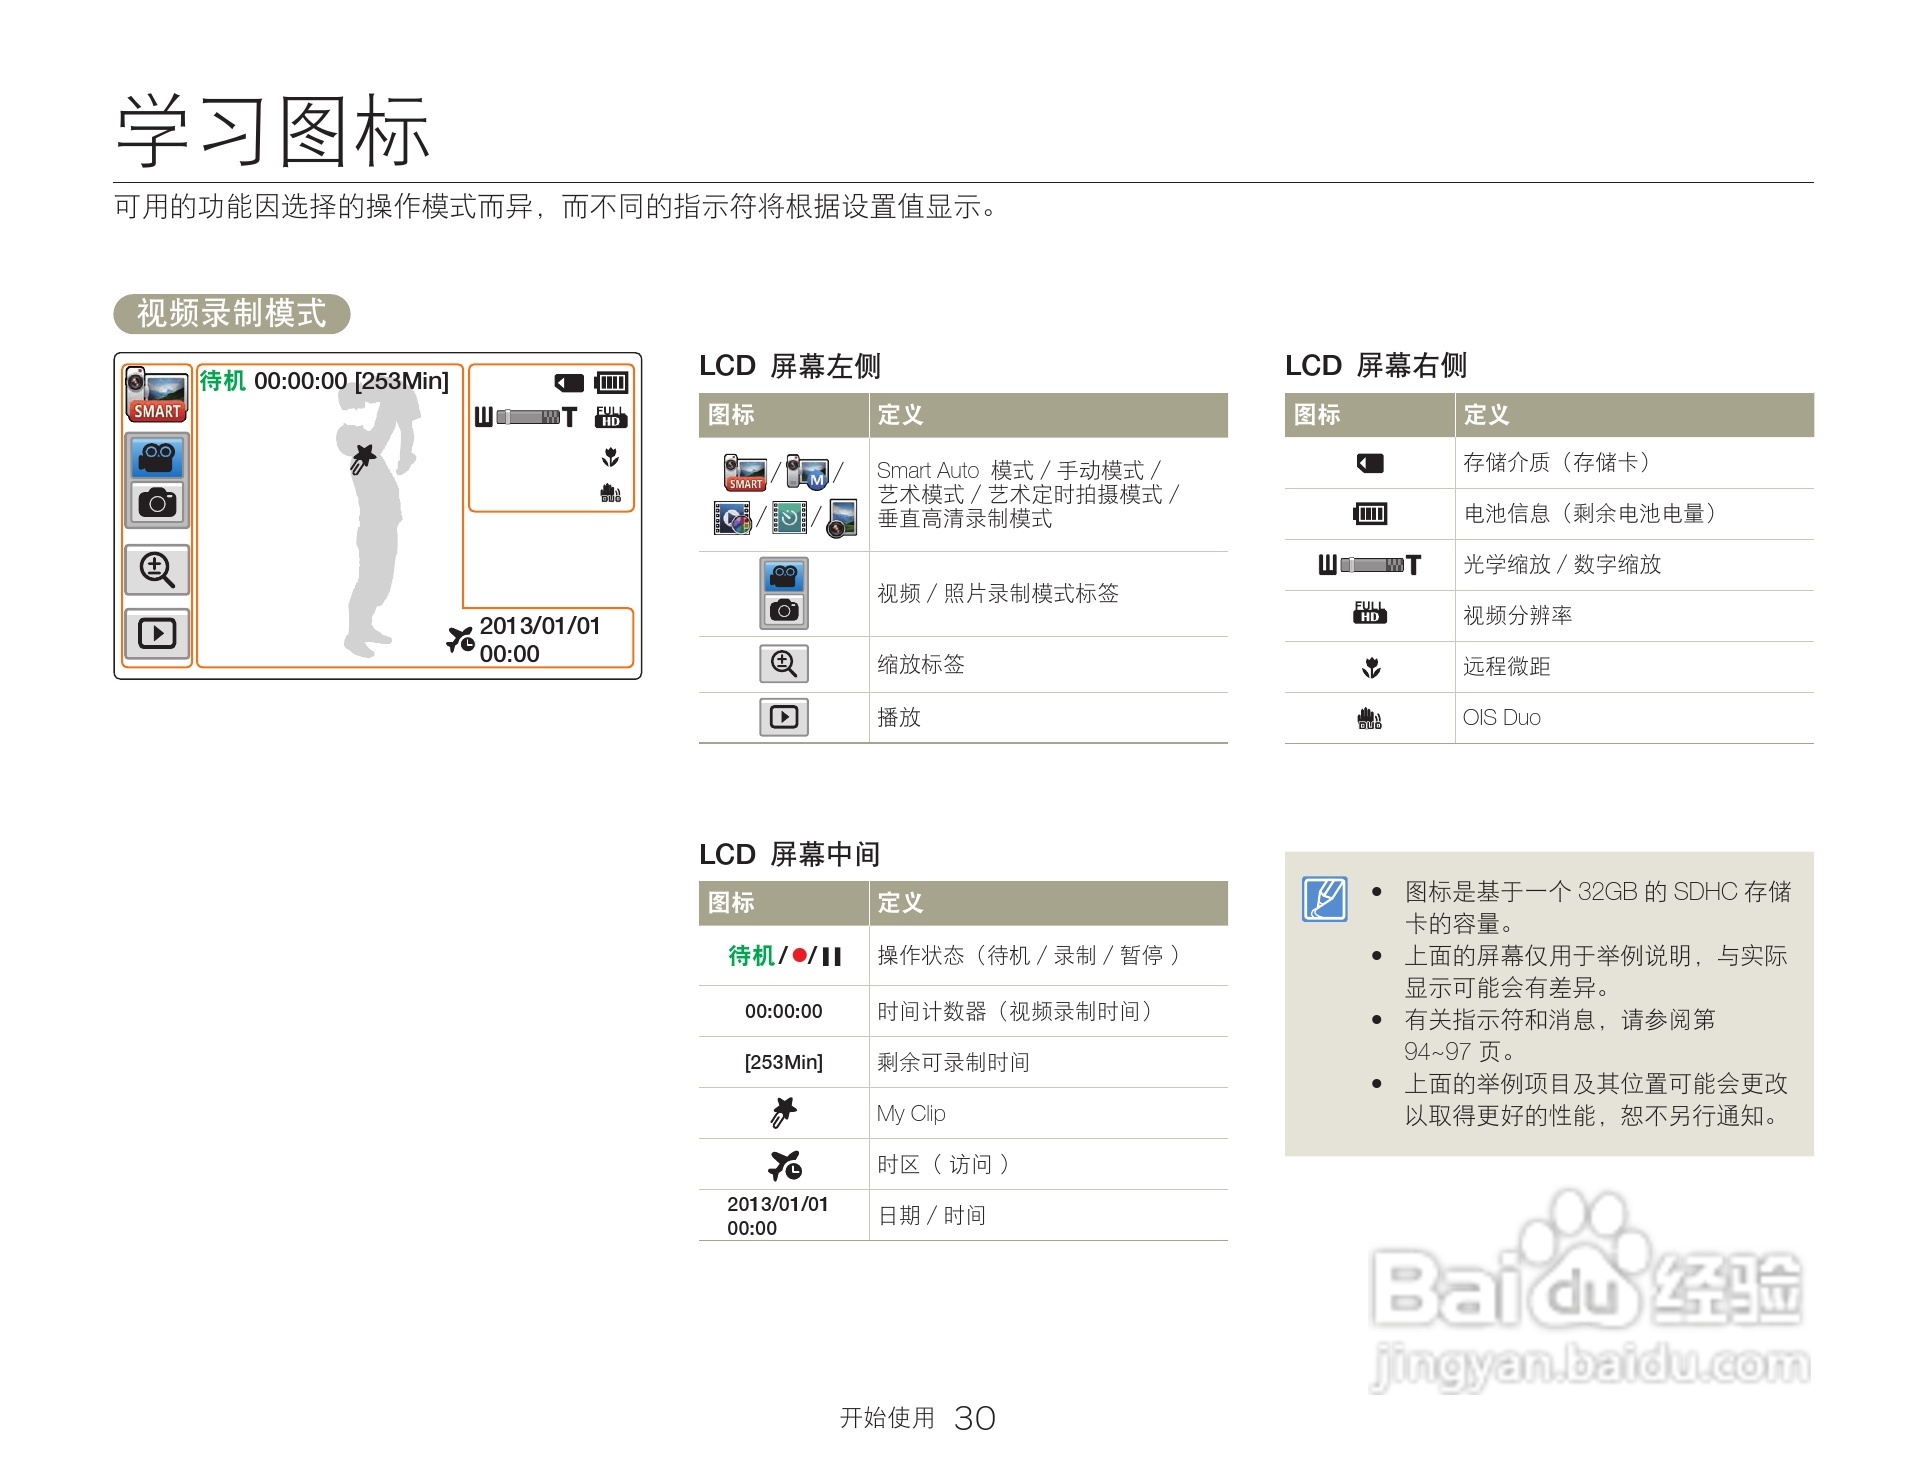Click the [253Min] remaining time in preview
Image resolution: width=1928 pixels, height=1474 pixels.
(402, 381)
